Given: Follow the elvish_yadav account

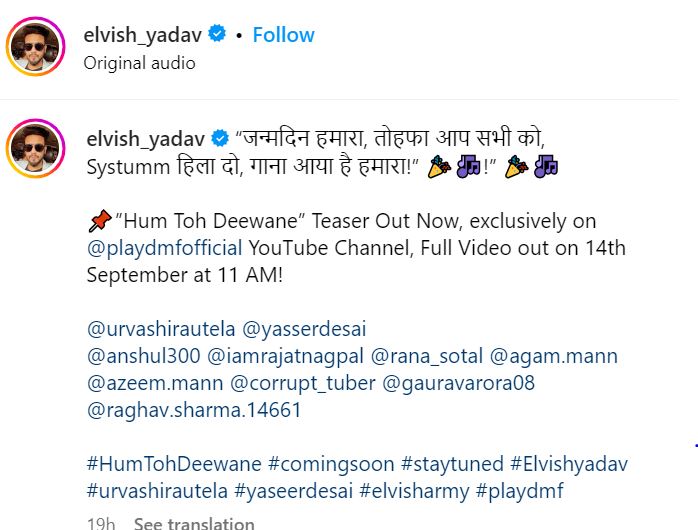Looking at the screenshot, I should [283, 35].
